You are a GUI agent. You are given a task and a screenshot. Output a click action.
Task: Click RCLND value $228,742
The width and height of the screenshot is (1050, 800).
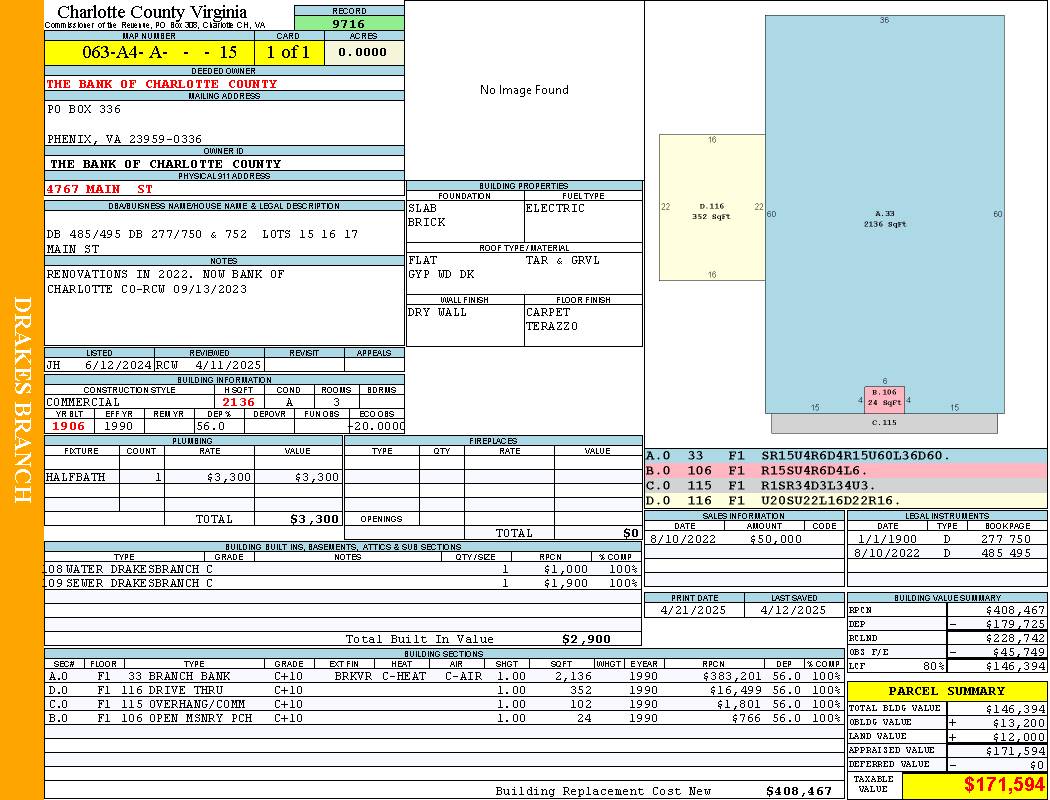click(x=1015, y=638)
